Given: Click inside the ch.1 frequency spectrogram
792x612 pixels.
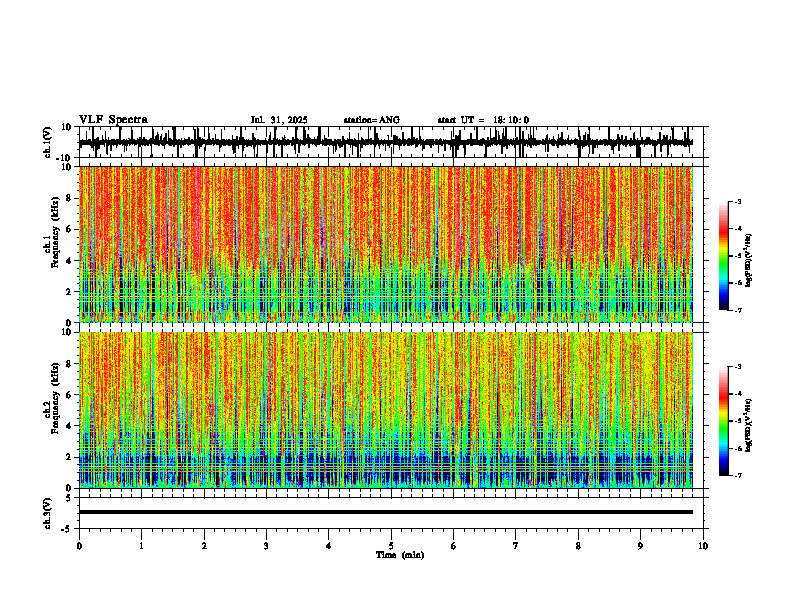Looking at the screenshot, I should [x=386, y=244].
